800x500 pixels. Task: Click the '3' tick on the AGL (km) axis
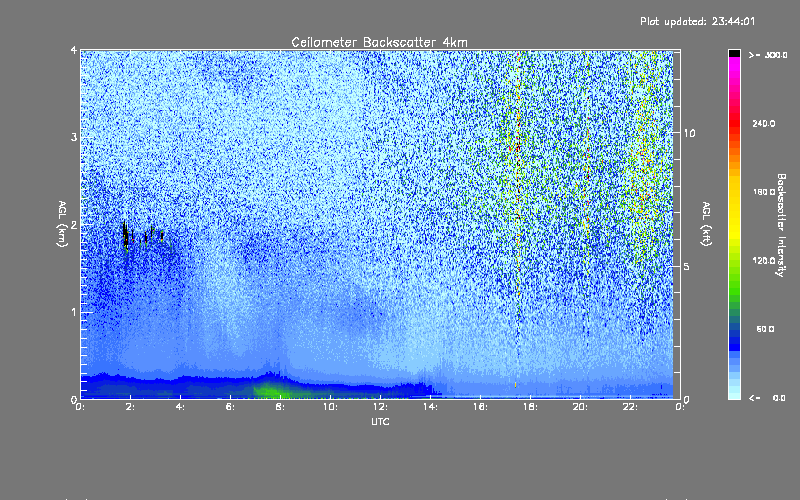[x=74, y=137]
